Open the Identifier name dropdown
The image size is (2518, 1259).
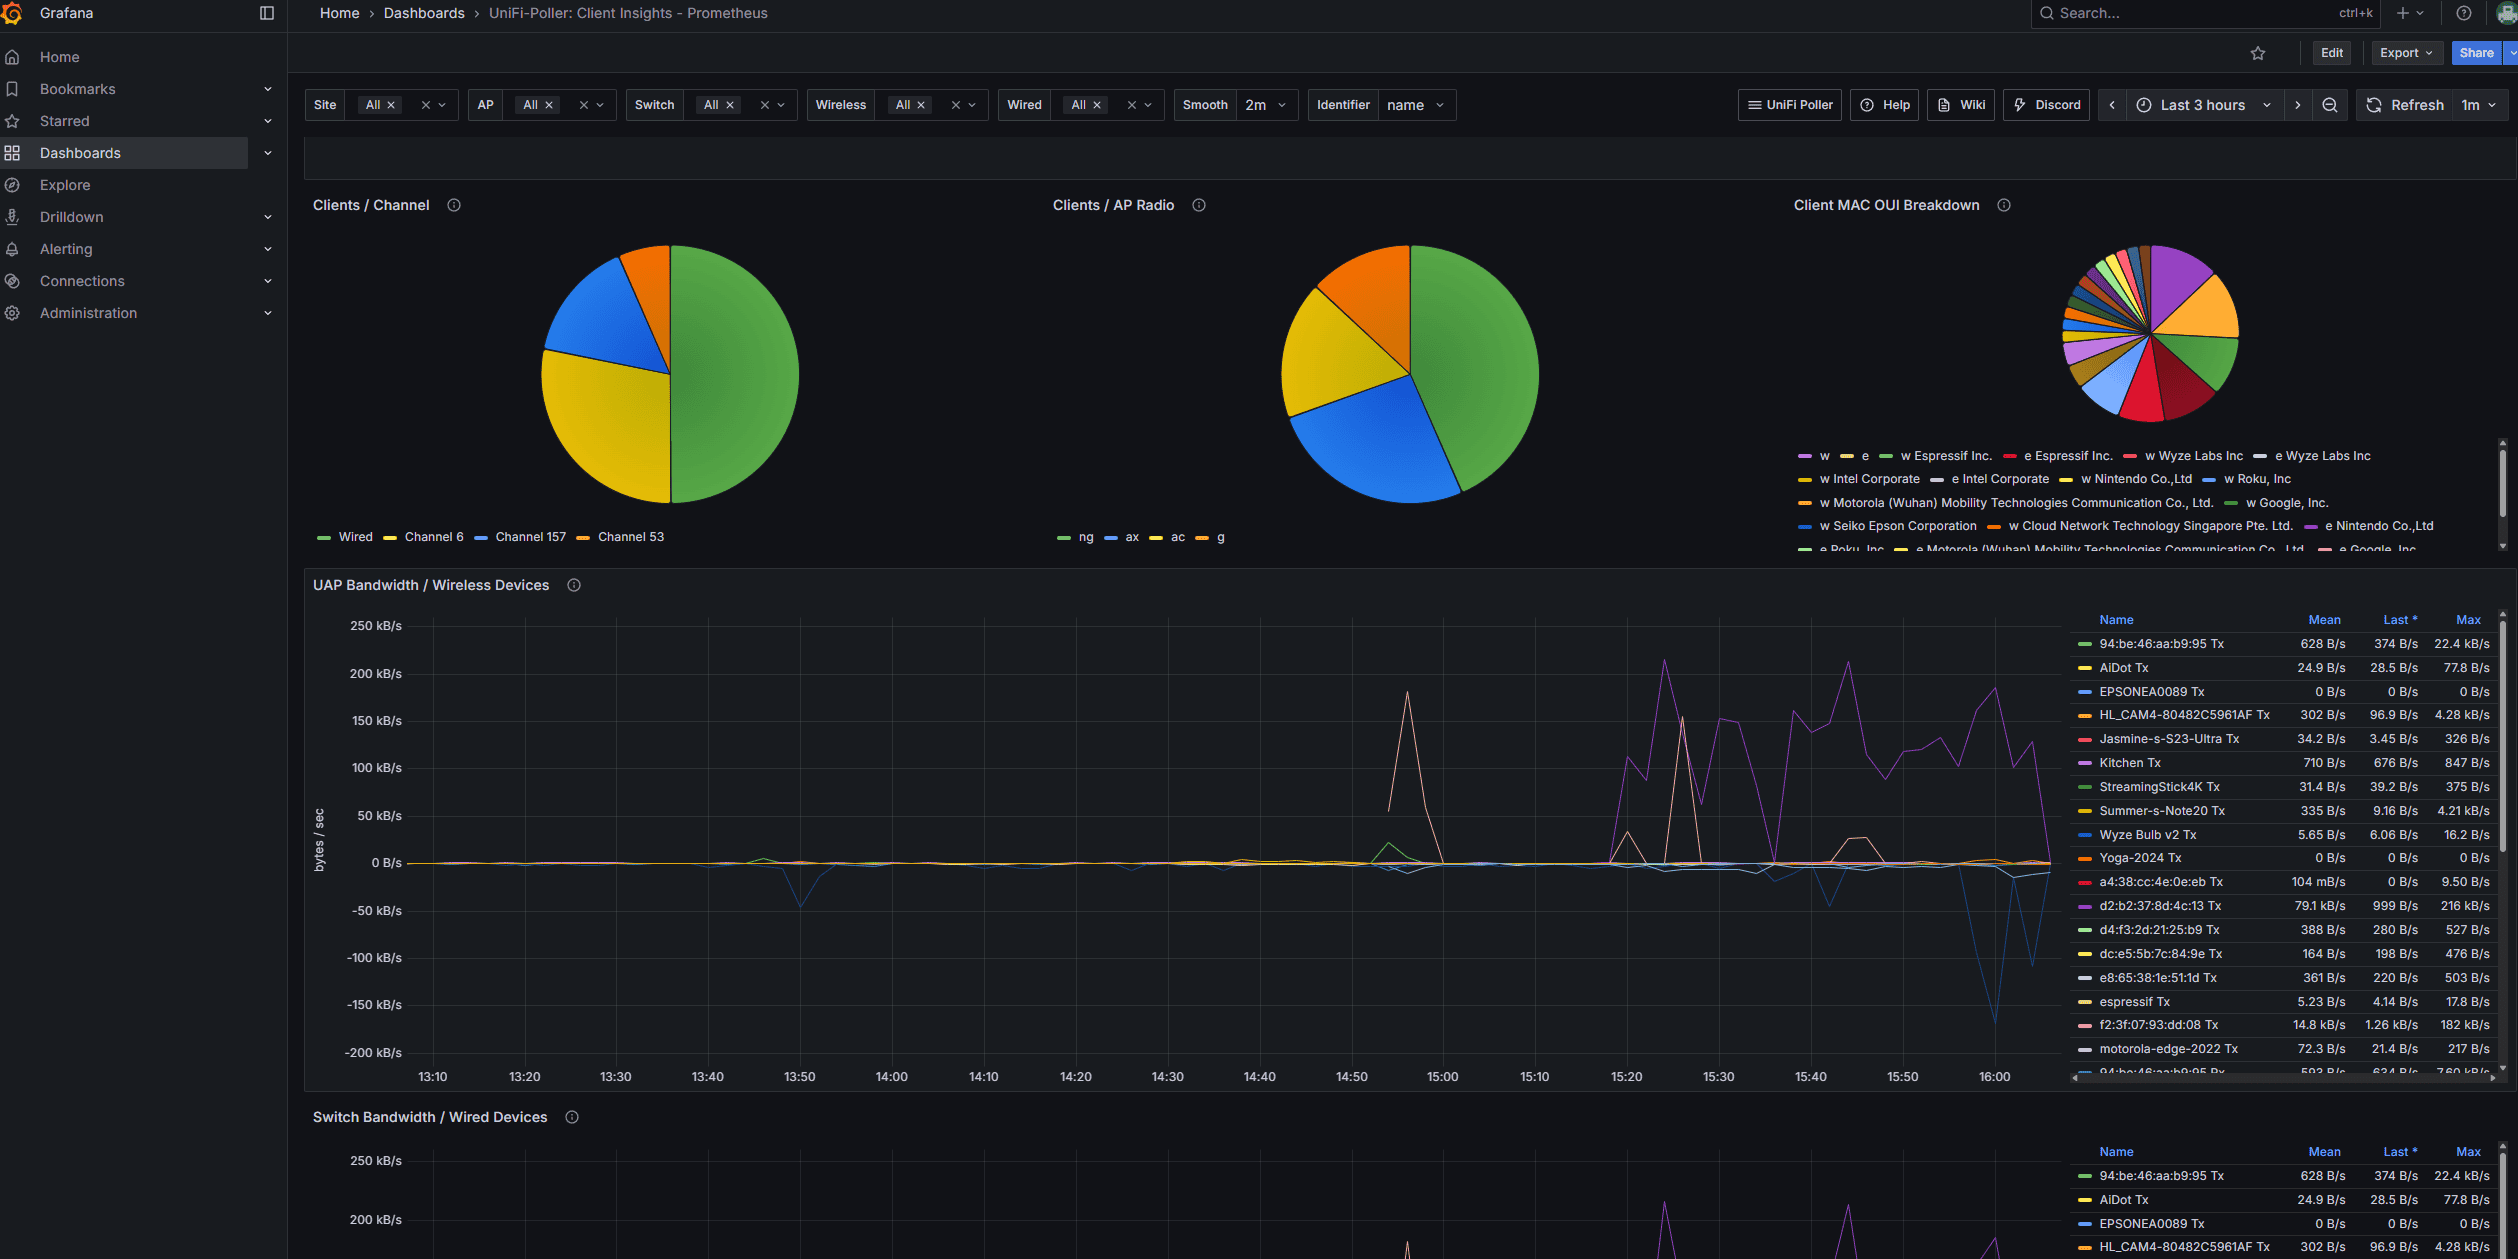[1416, 105]
